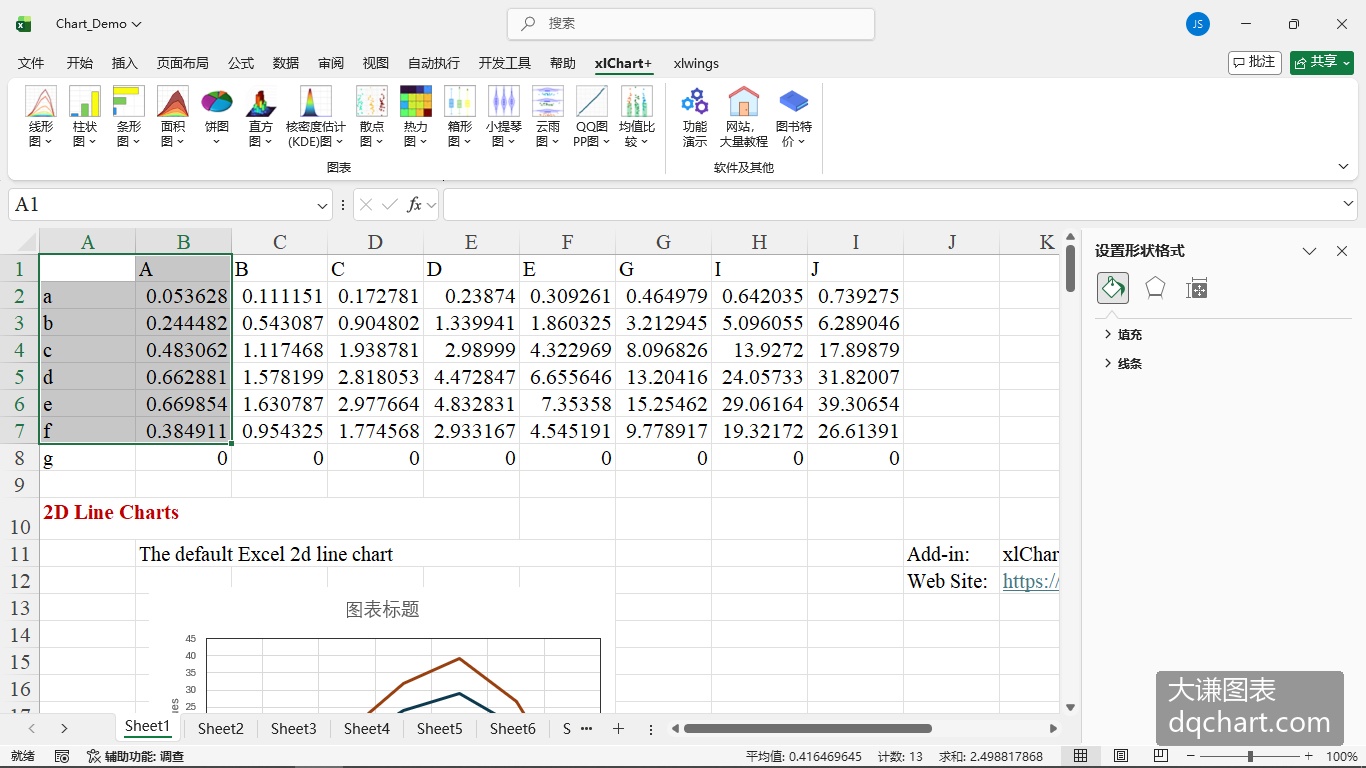Image resolution: width=1366 pixels, height=768 pixels.
Task: Open the https hyperlink in cell K12
Action: pyautogui.click(x=1030, y=581)
